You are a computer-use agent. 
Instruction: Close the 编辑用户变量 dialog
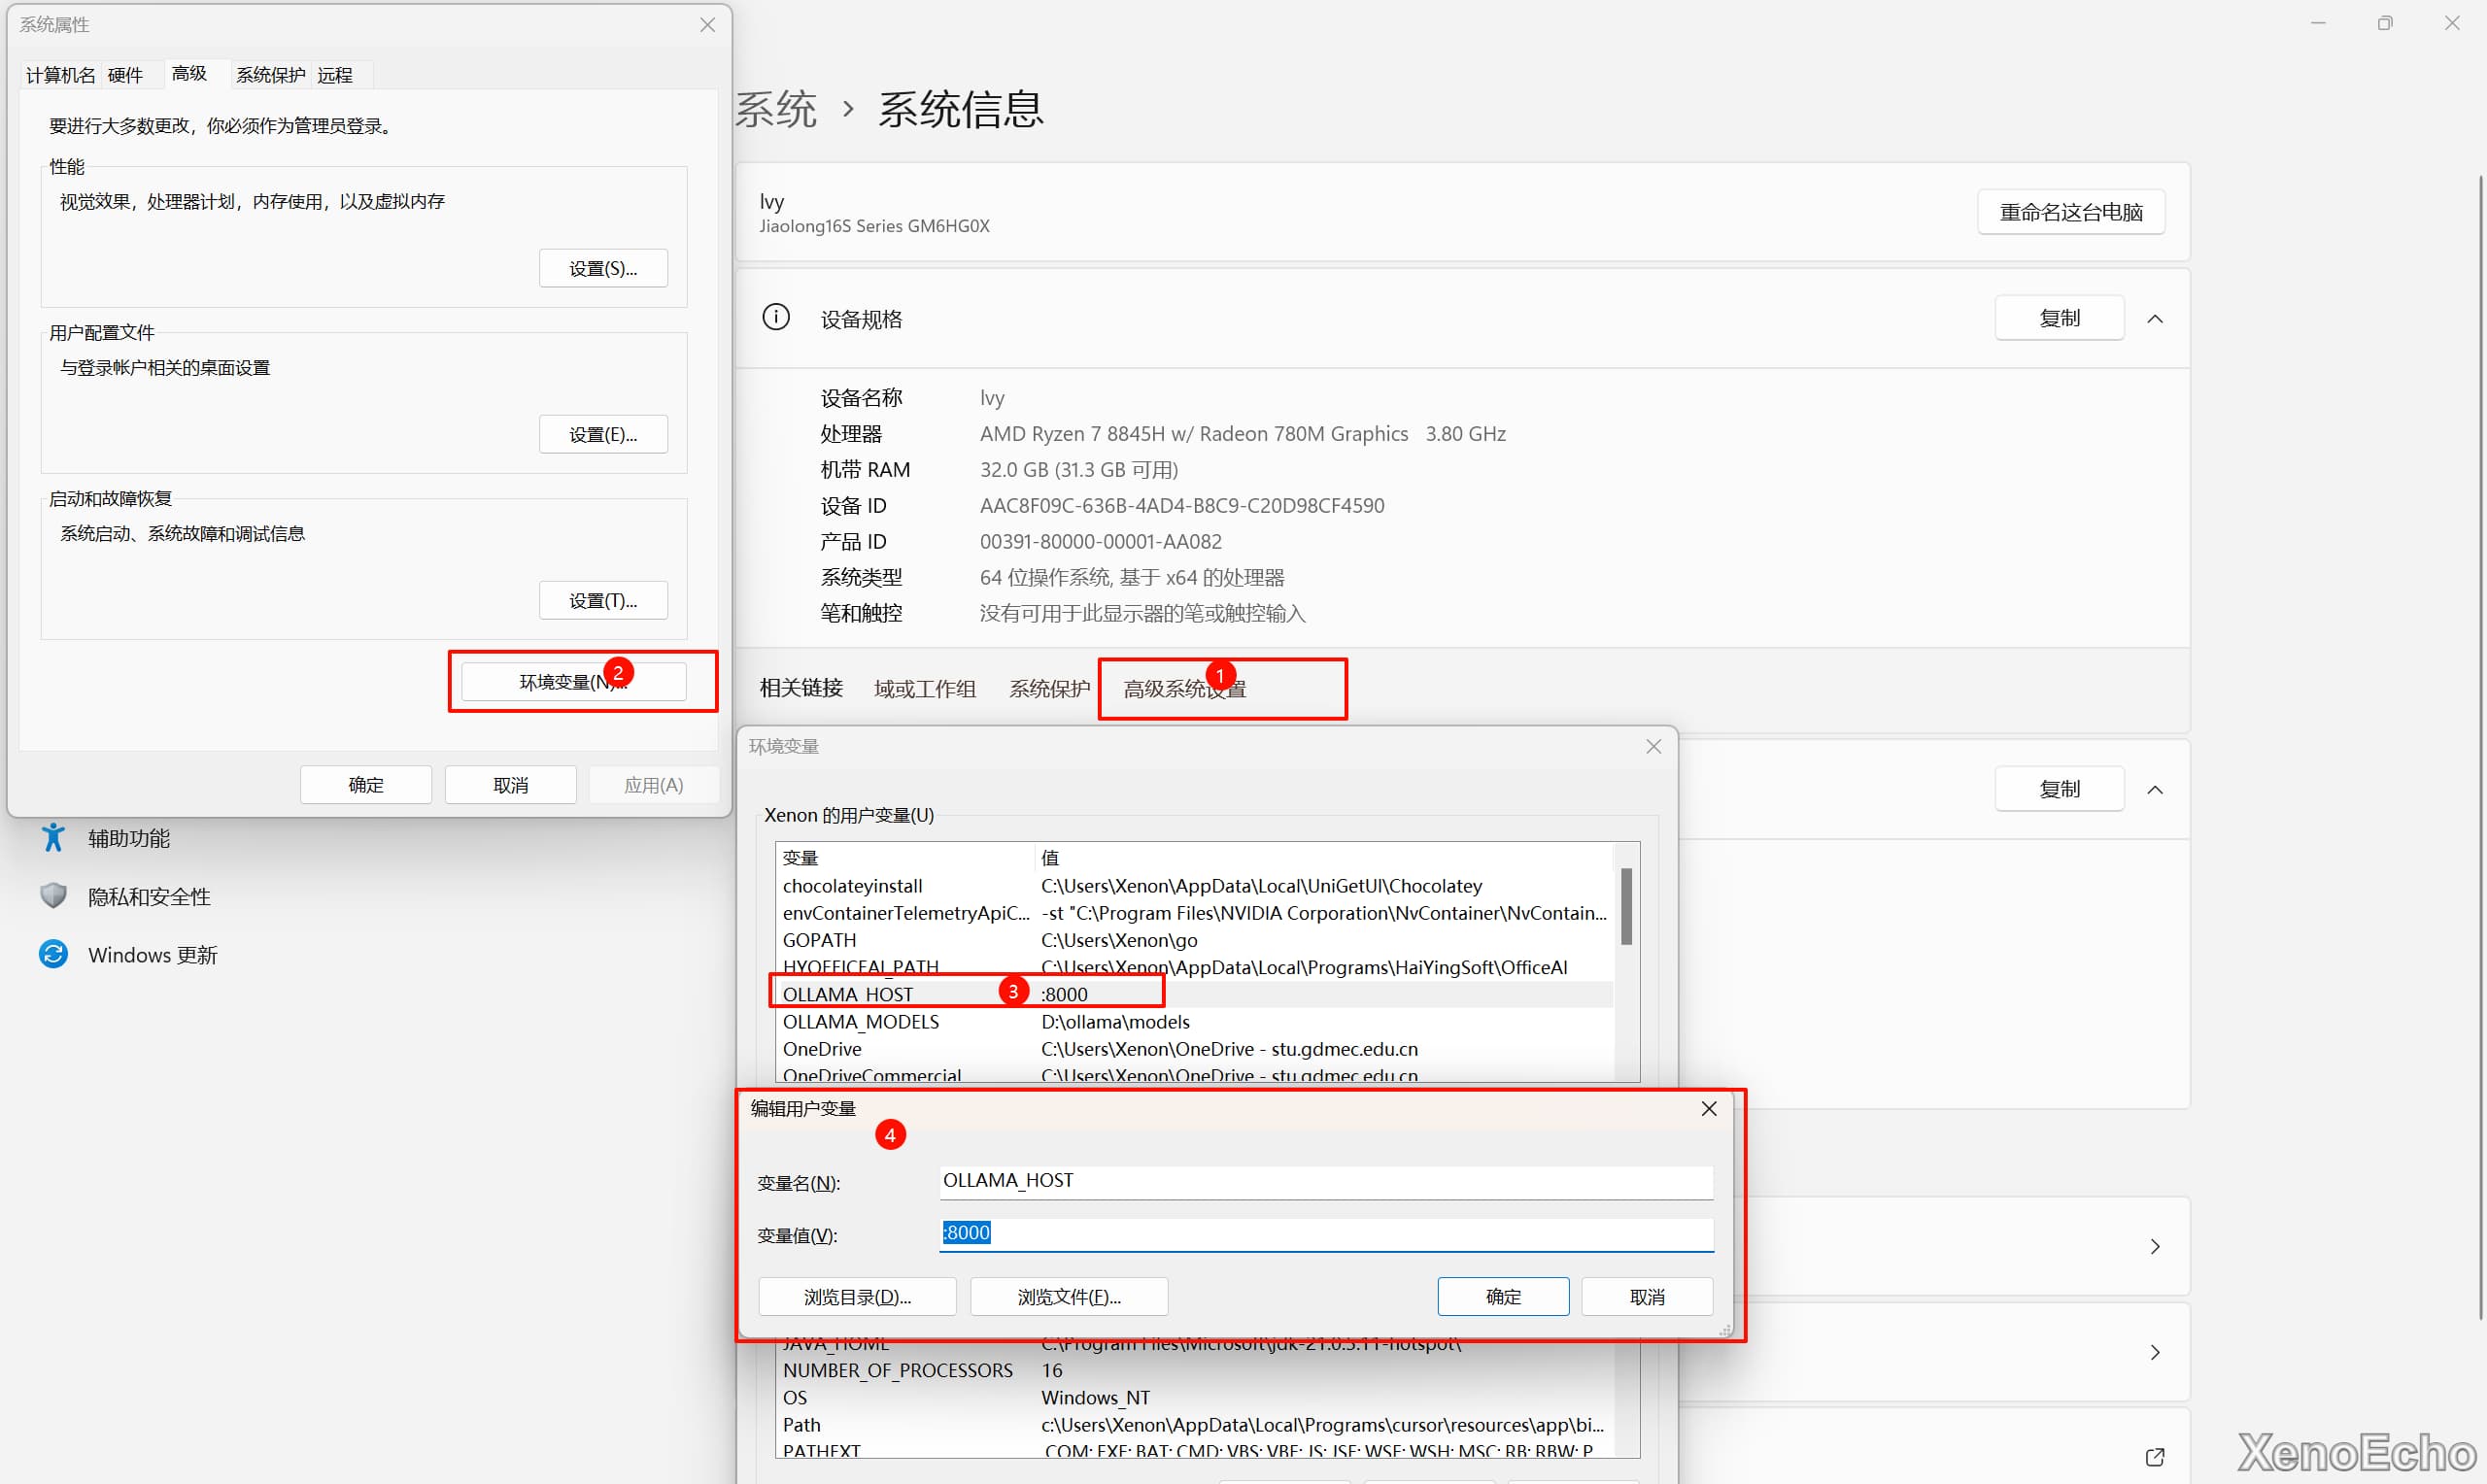(x=1709, y=1109)
